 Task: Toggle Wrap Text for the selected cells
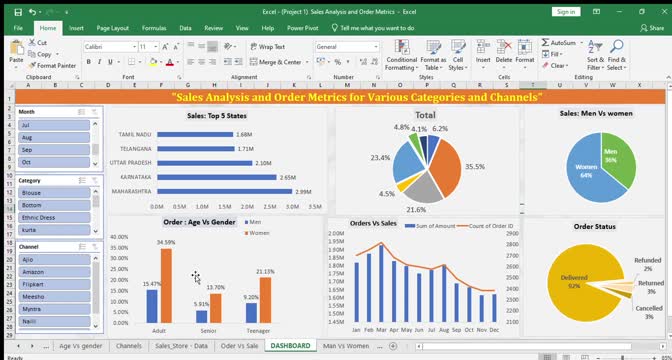[267, 47]
